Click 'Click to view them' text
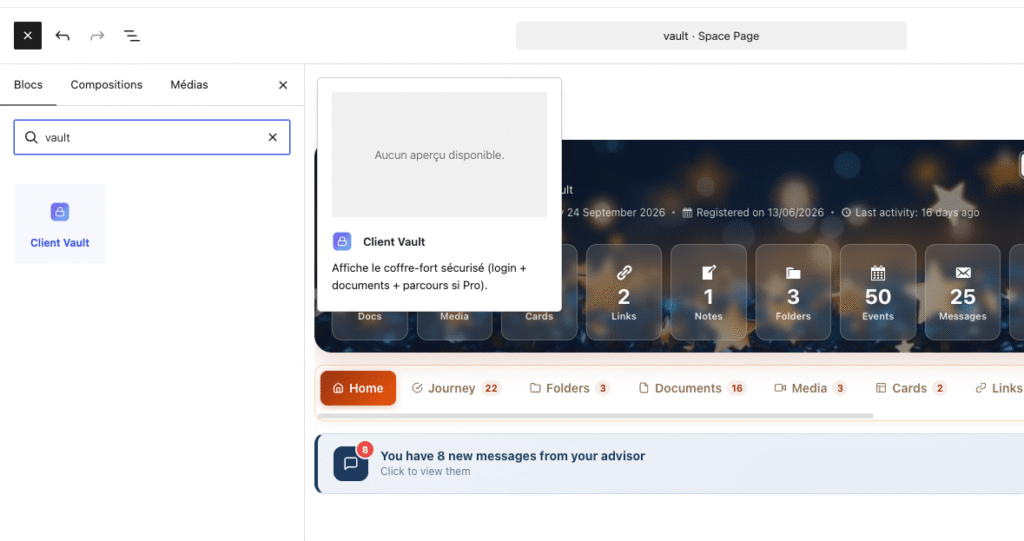 click(425, 472)
